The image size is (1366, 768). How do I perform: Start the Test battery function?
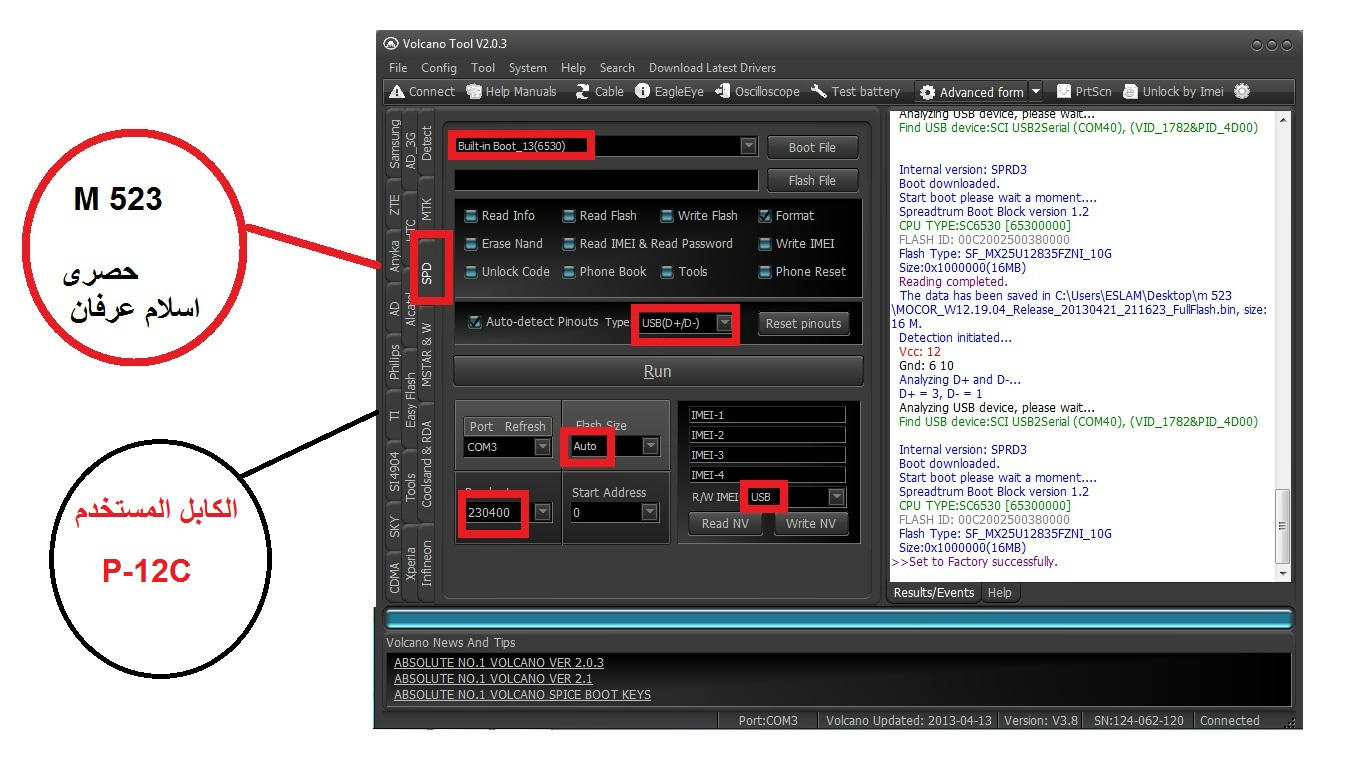(x=855, y=91)
